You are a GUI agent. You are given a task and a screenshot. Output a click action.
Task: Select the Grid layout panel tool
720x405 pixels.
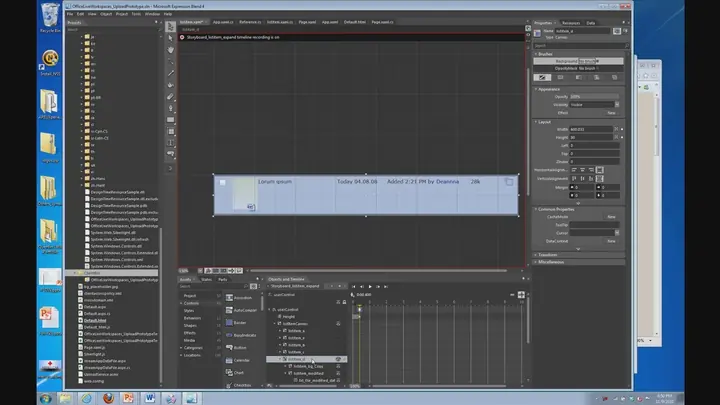[170, 131]
